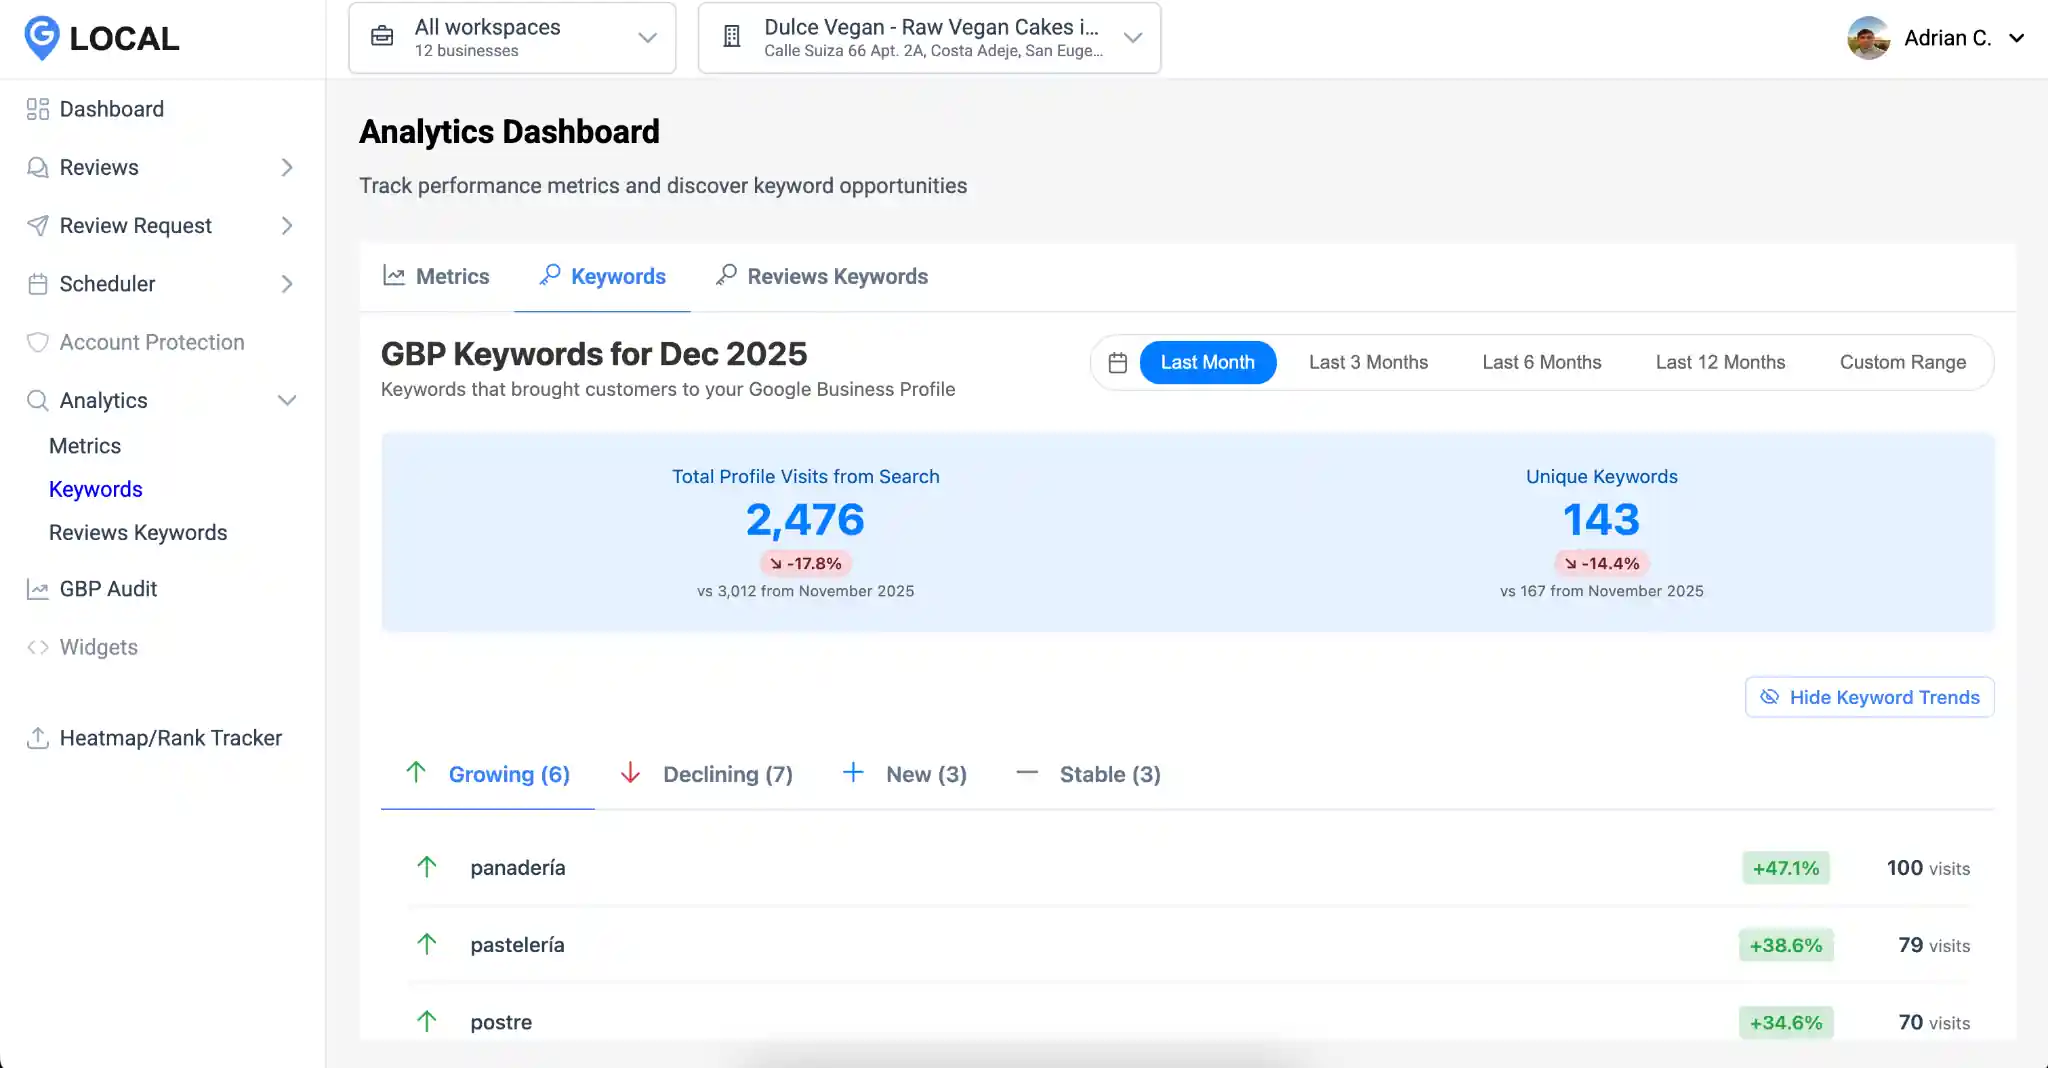
Task: Click the panadería keyword link
Action: (517, 867)
